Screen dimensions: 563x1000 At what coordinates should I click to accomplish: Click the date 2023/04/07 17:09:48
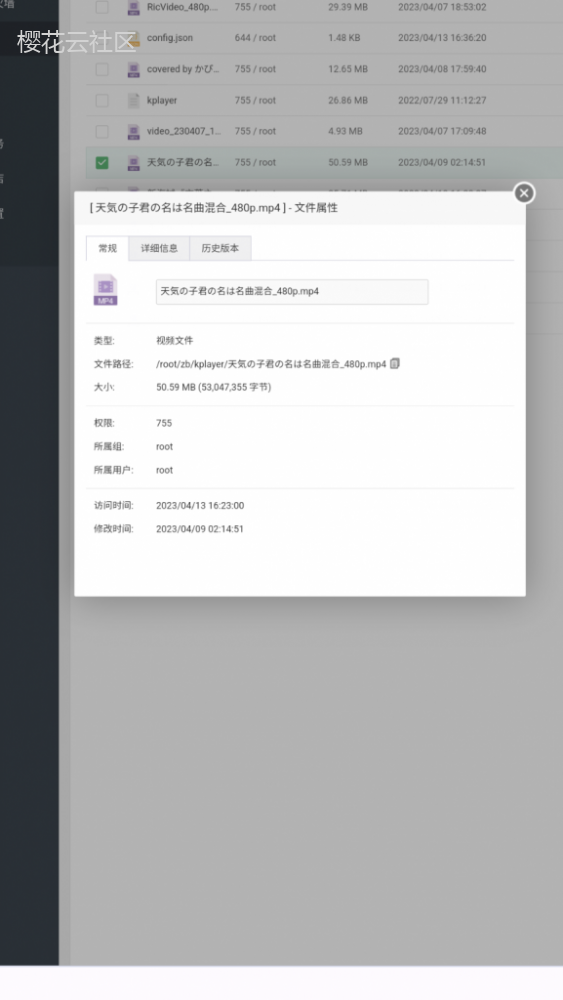pyautogui.click(x=442, y=131)
